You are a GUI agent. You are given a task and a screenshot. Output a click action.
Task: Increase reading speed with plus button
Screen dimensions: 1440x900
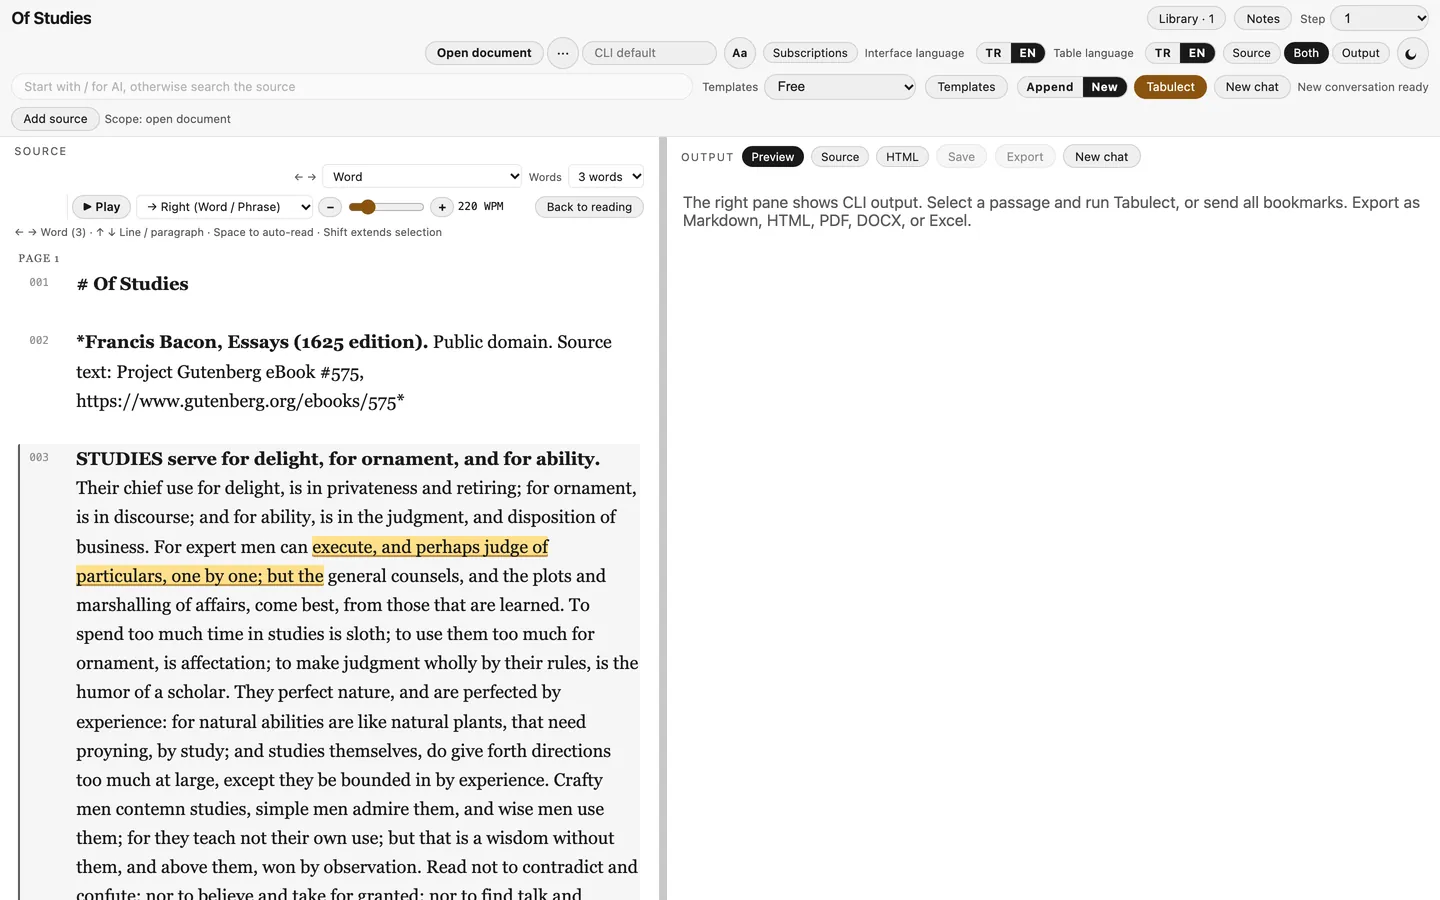click(442, 207)
